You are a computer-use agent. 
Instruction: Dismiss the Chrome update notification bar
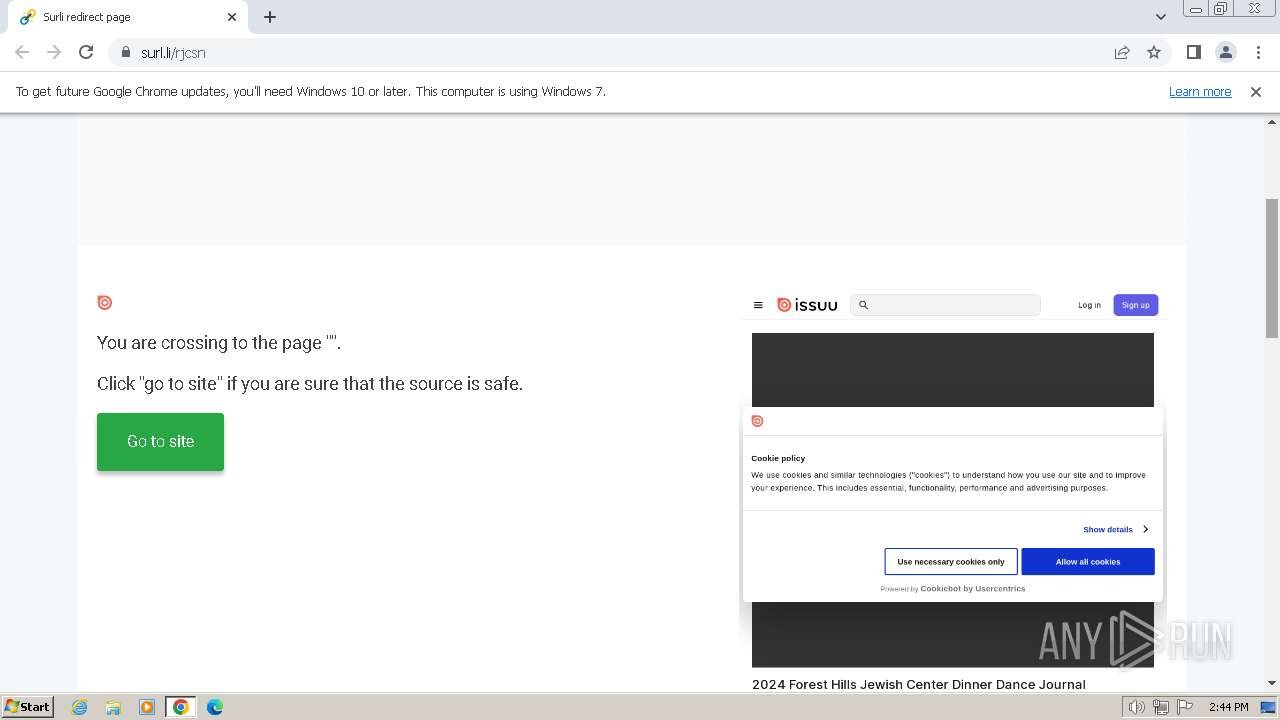(x=1256, y=91)
